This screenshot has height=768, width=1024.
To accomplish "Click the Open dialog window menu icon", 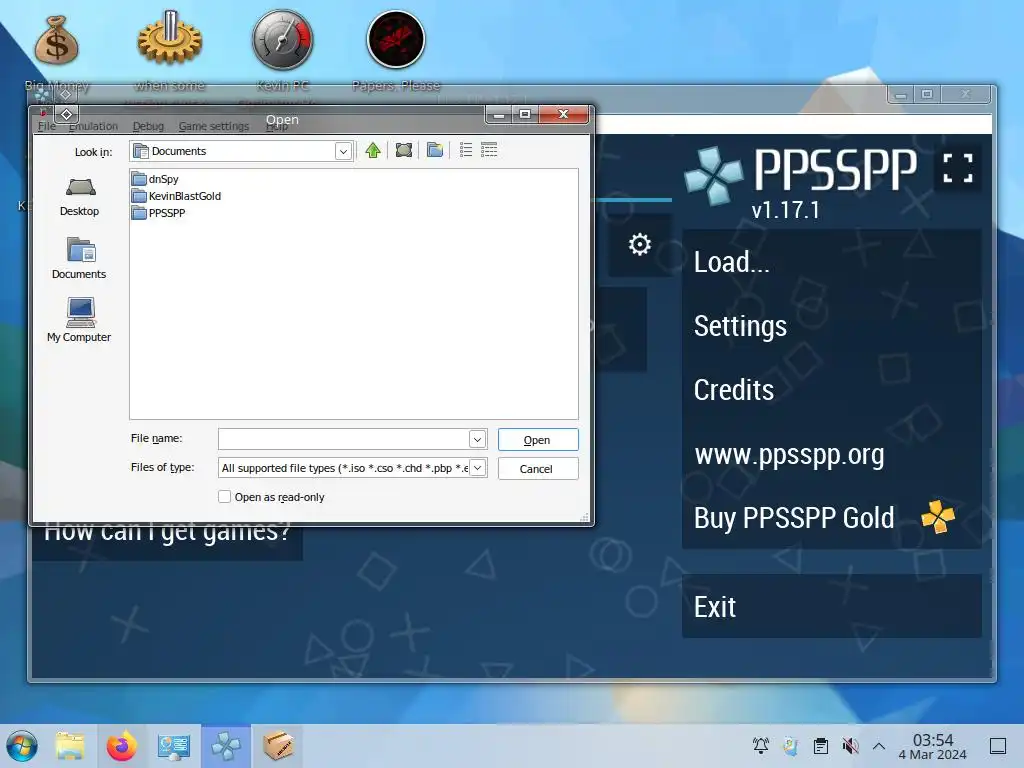I will click(x=66, y=114).
